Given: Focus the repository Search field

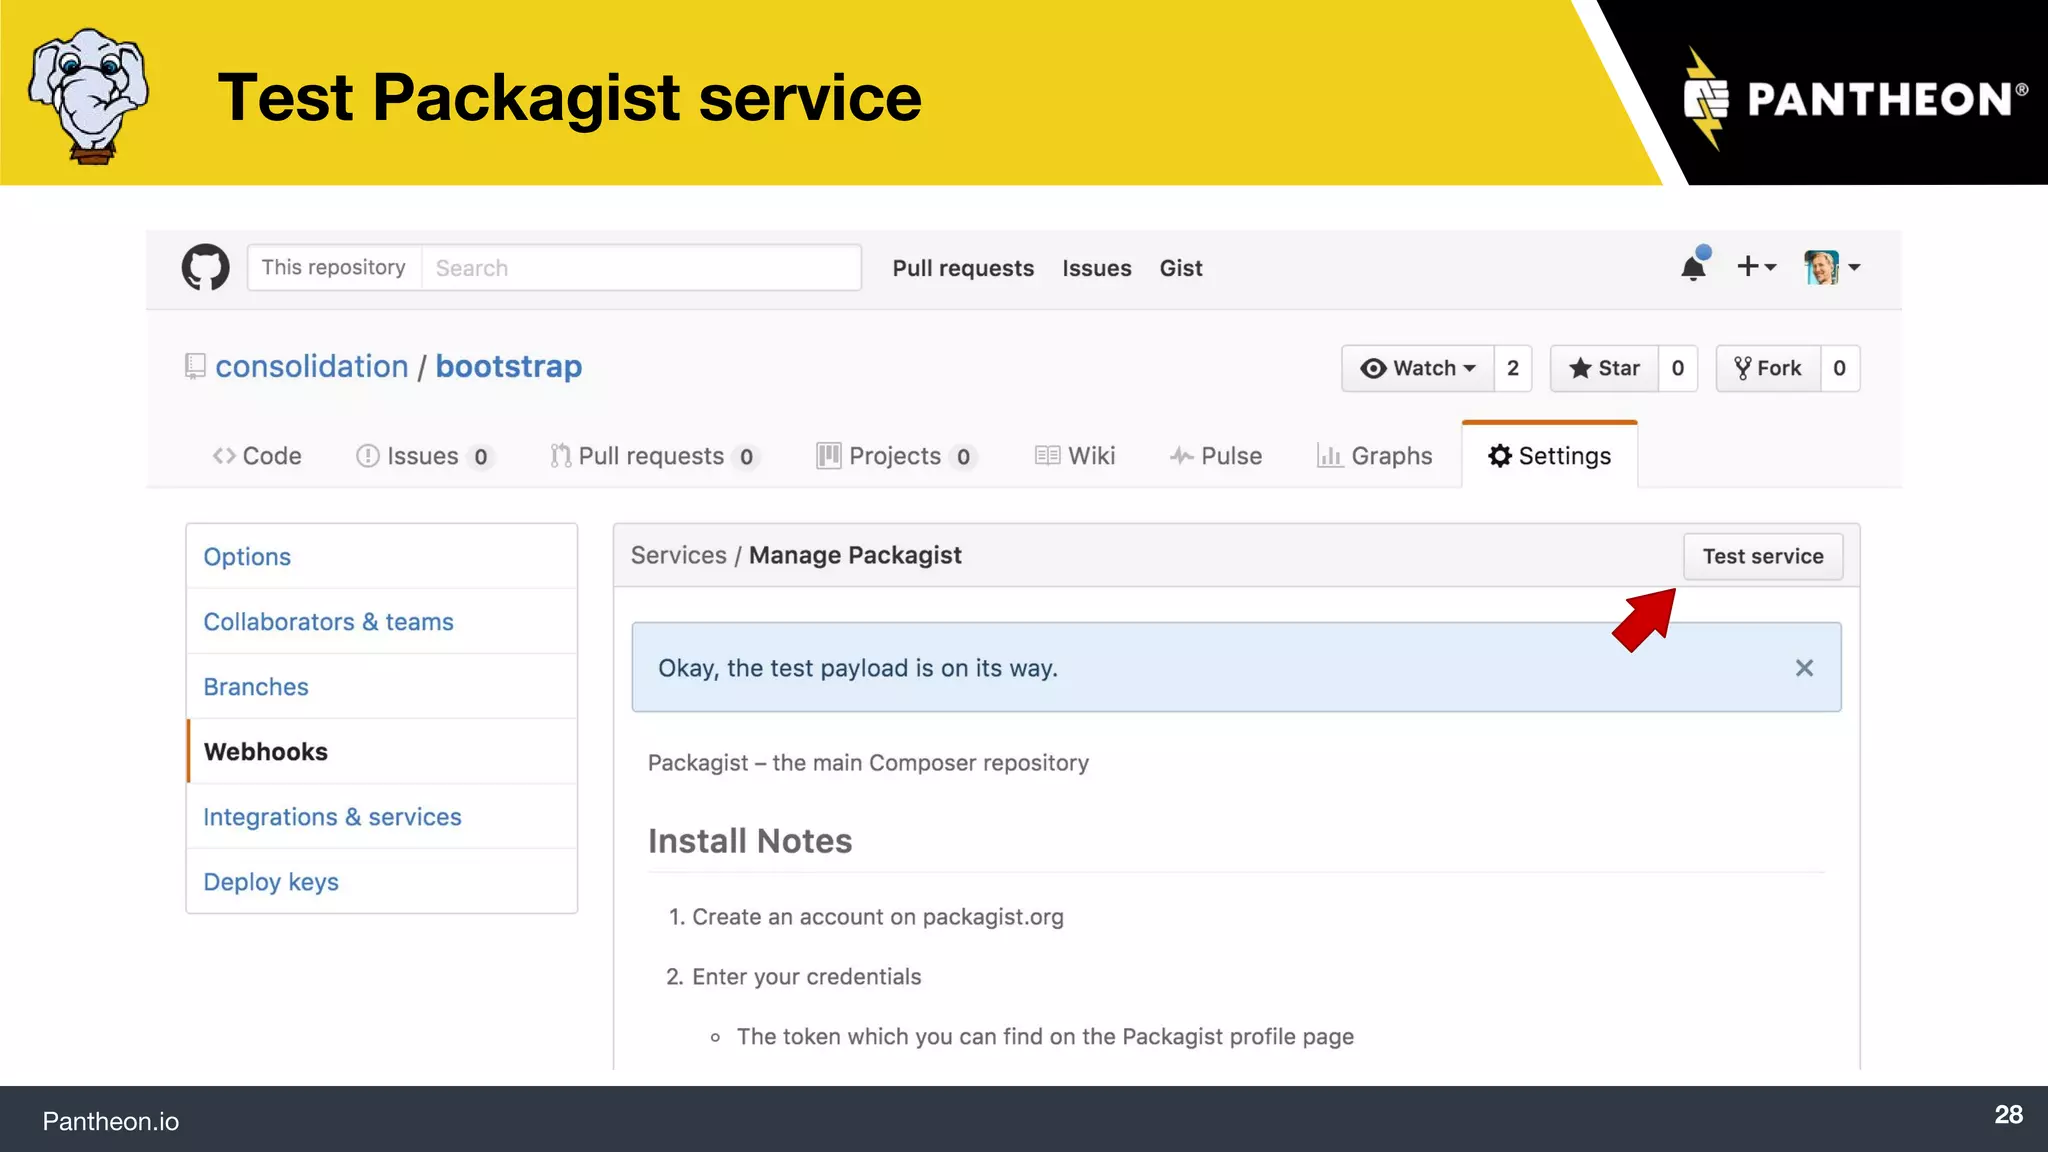Looking at the screenshot, I should click(x=641, y=268).
